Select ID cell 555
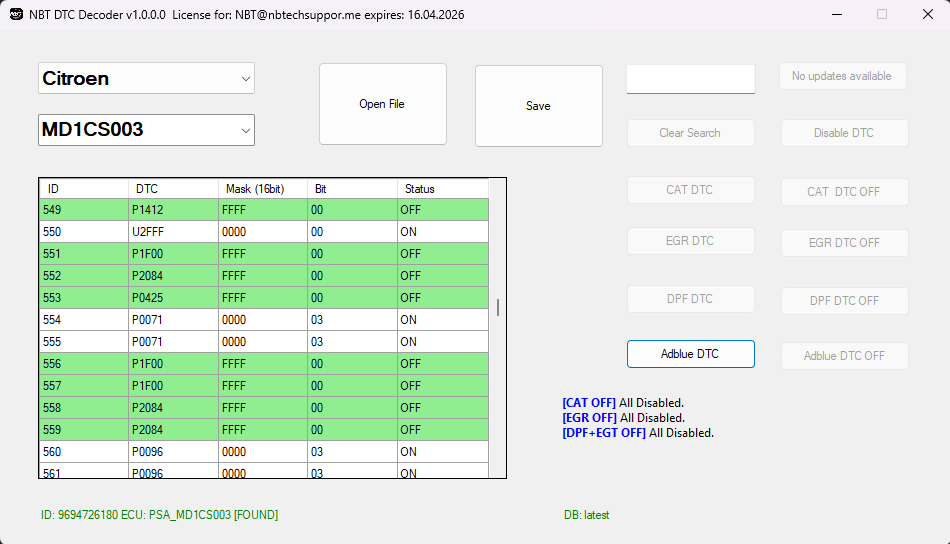 [84, 342]
